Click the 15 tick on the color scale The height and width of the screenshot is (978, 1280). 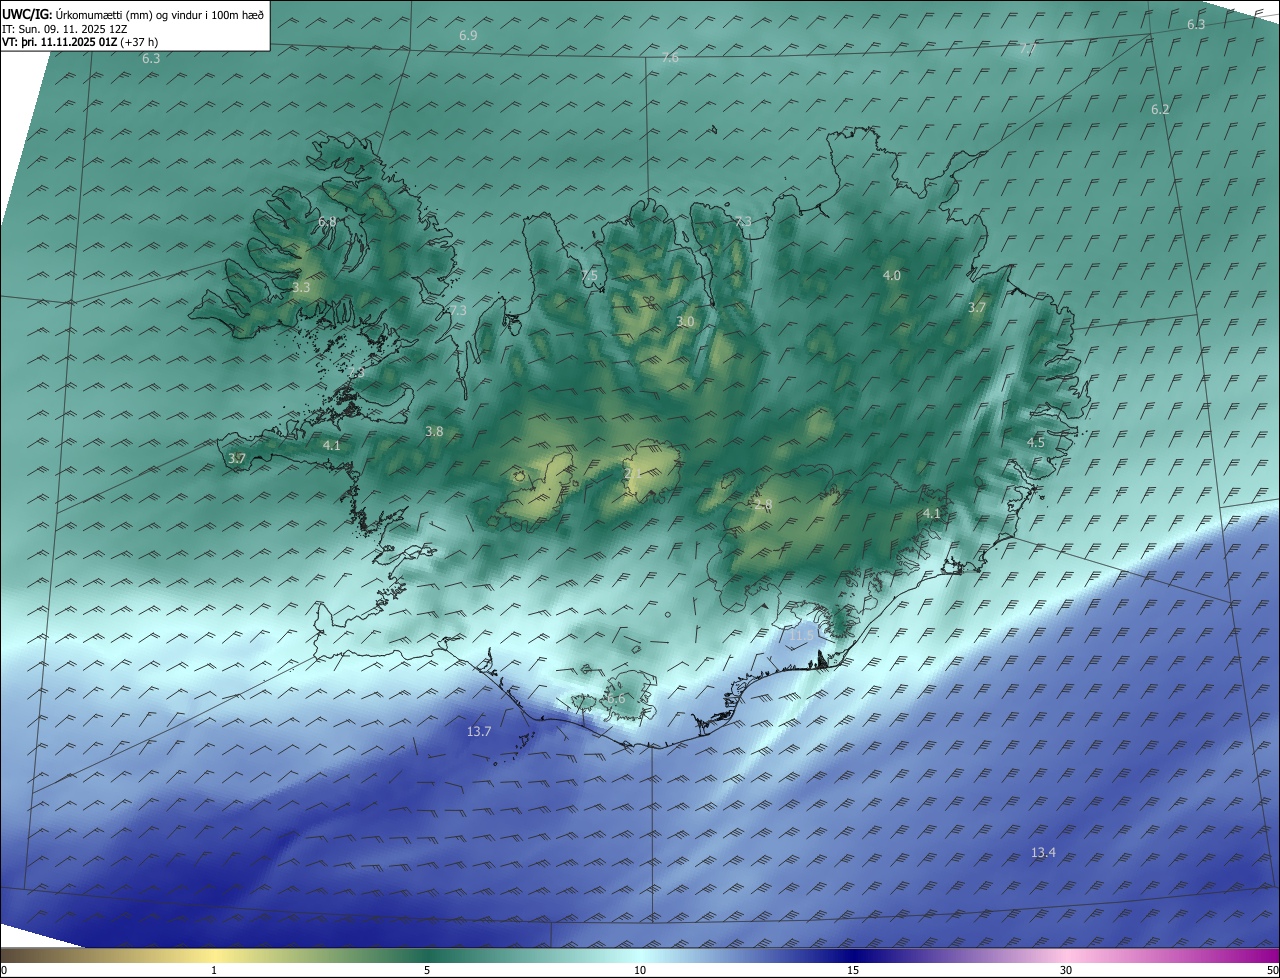(853, 970)
